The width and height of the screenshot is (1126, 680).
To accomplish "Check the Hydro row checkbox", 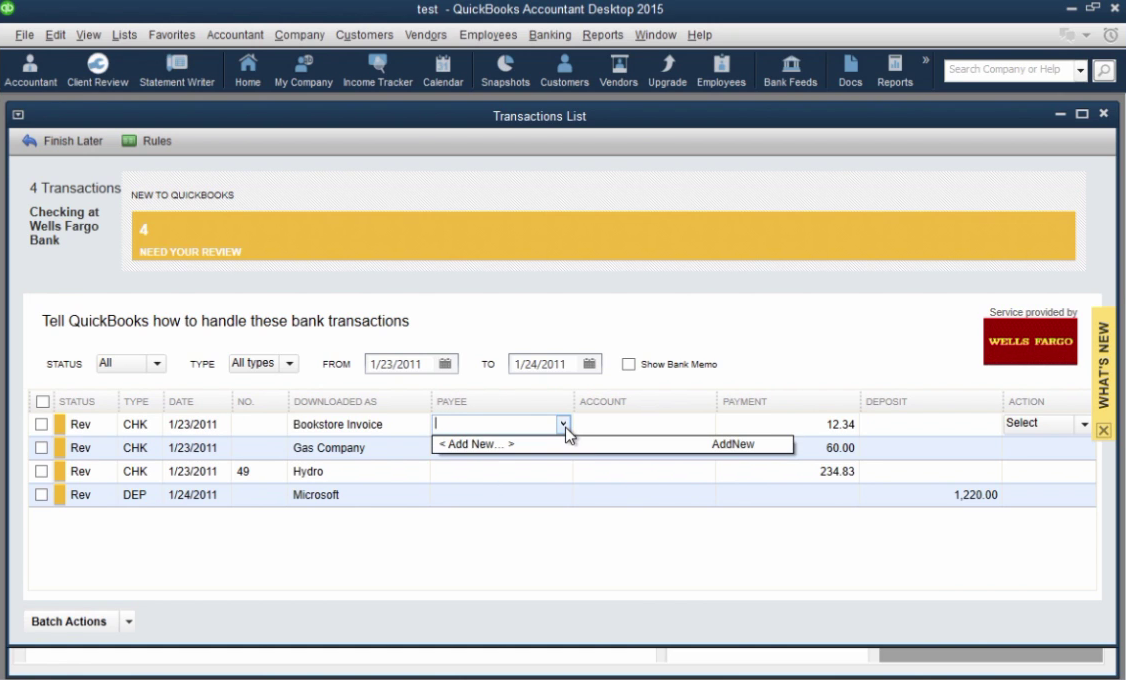I will coord(42,471).
